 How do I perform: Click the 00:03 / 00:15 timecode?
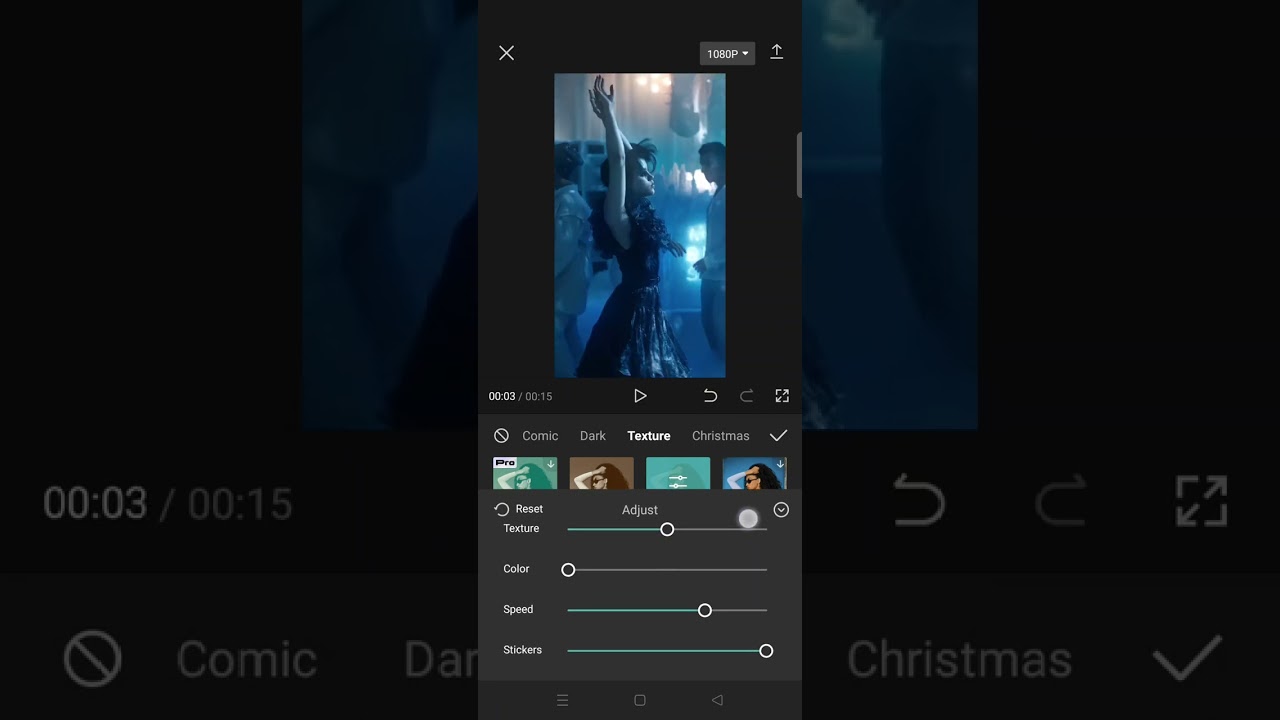pyautogui.click(x=520, y=397)
